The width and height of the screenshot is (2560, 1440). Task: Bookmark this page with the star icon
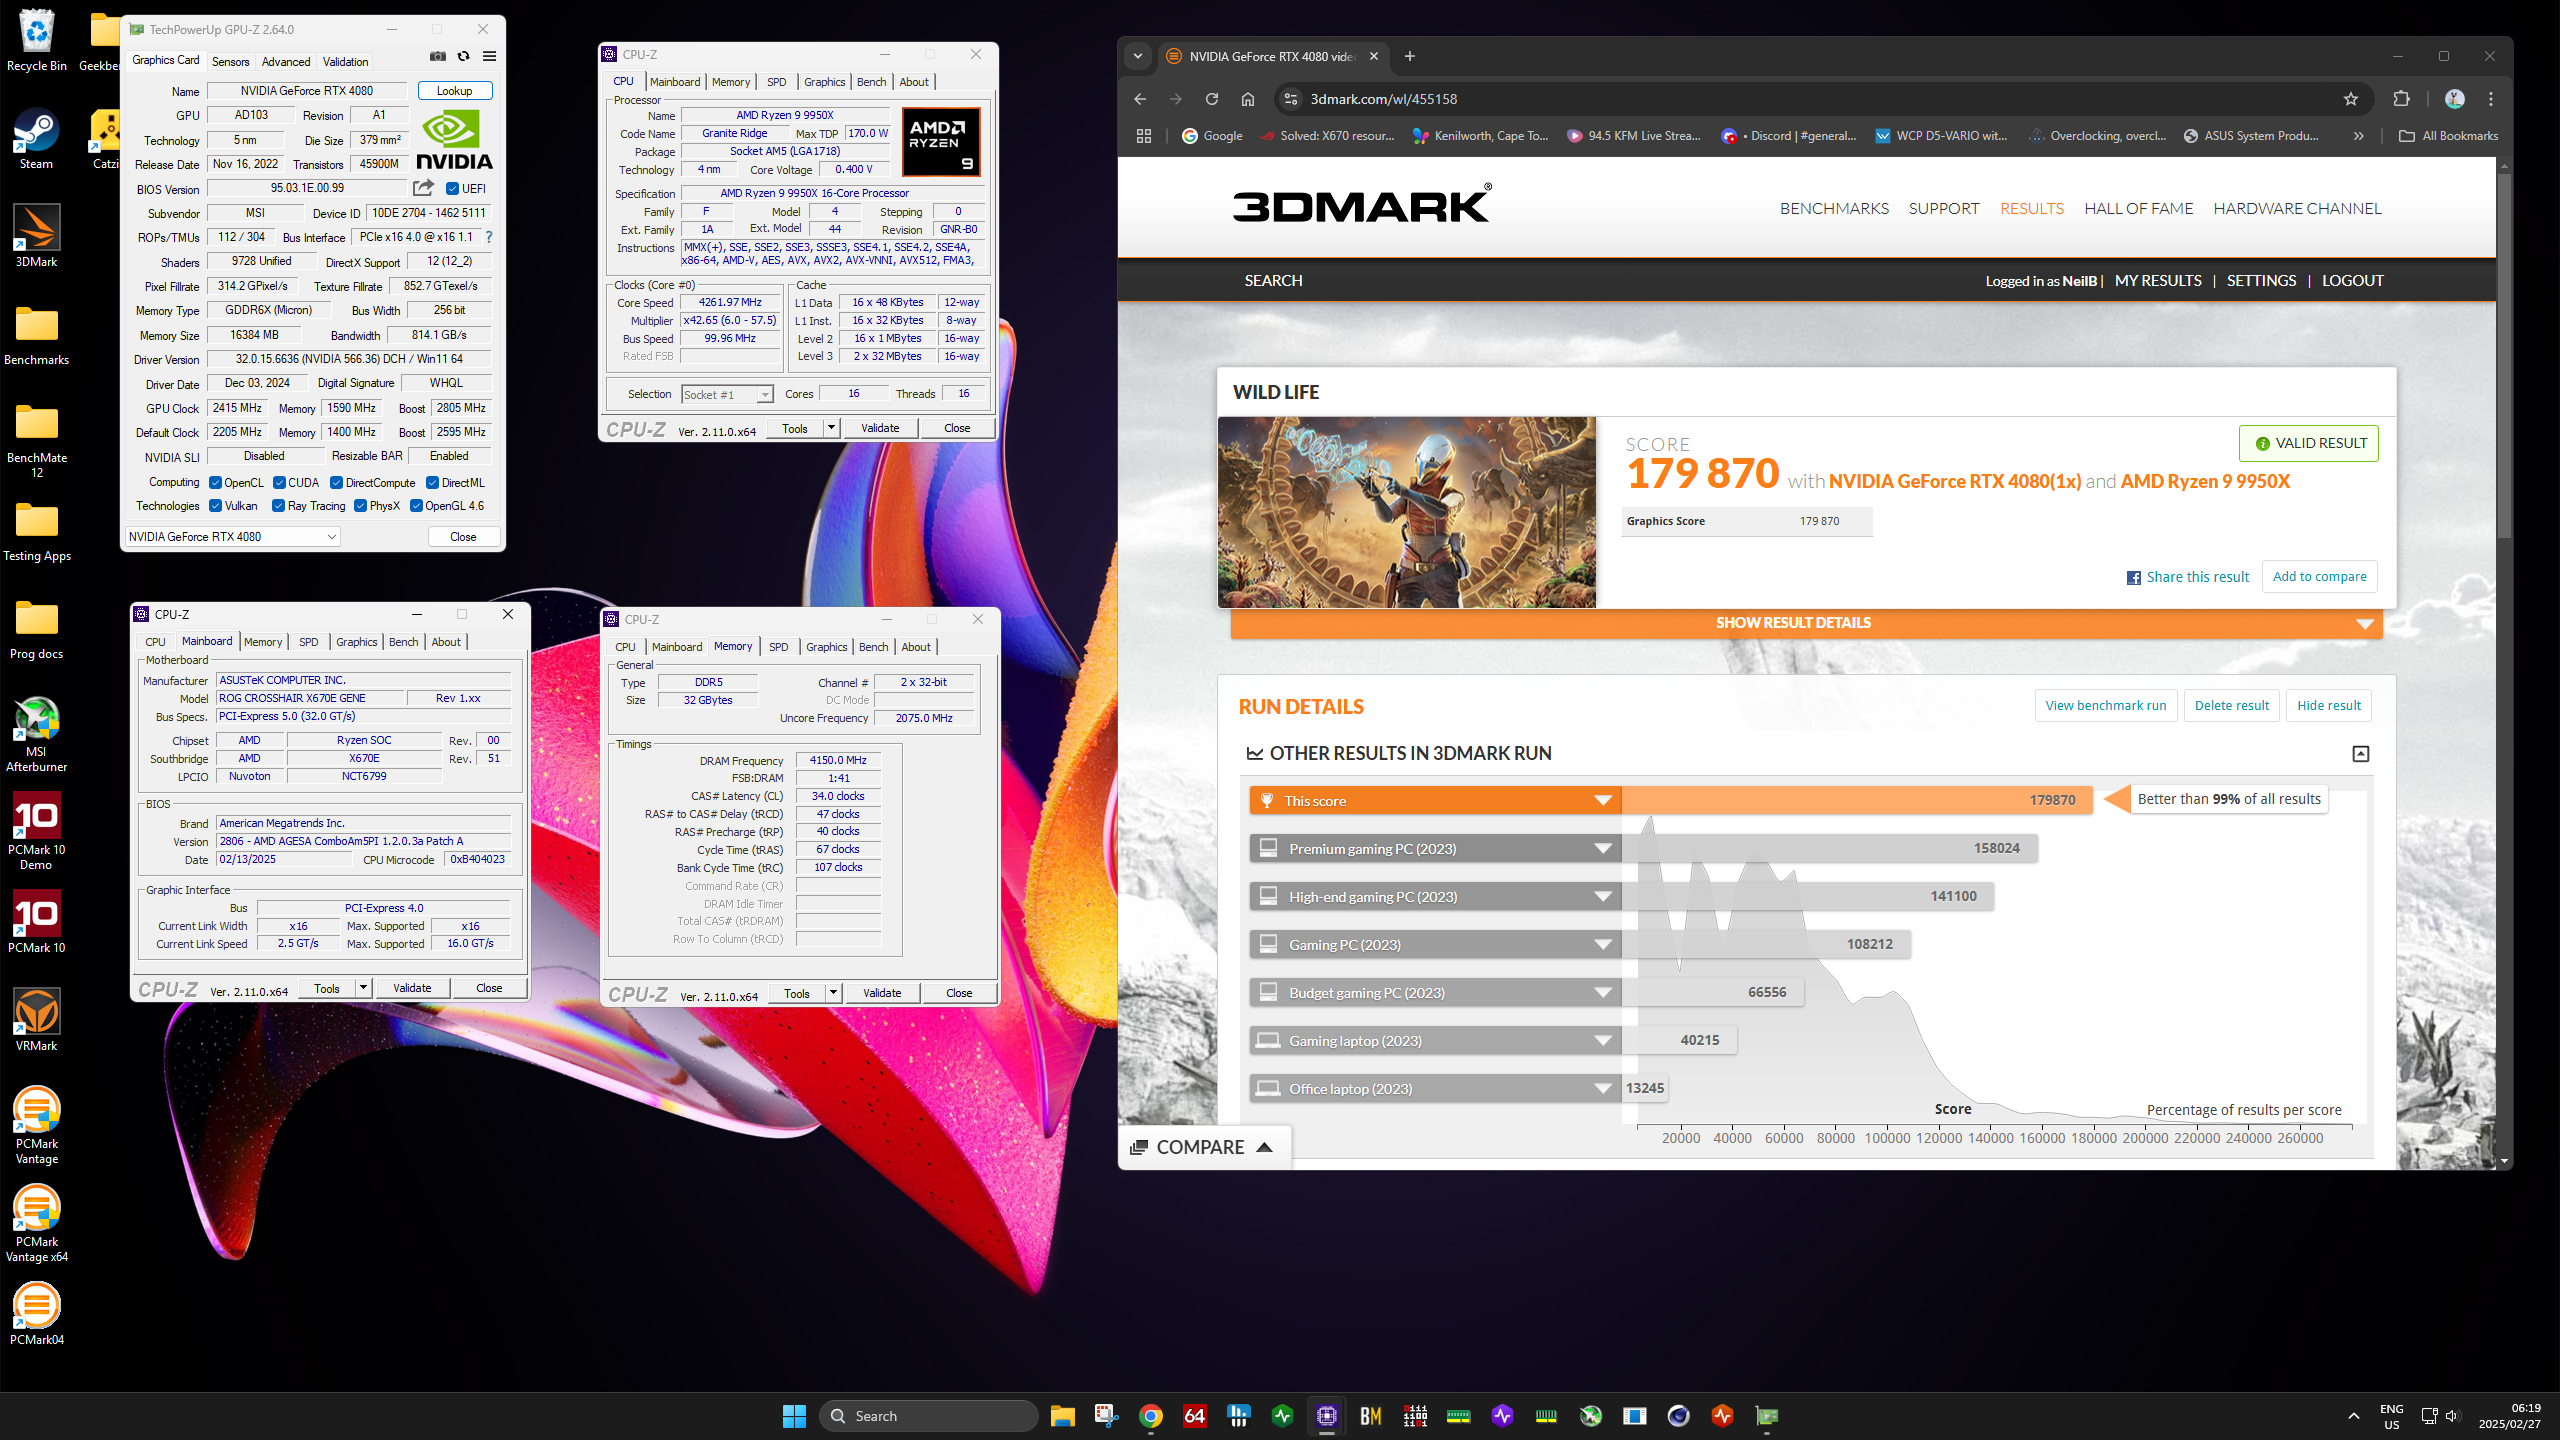2351,99
